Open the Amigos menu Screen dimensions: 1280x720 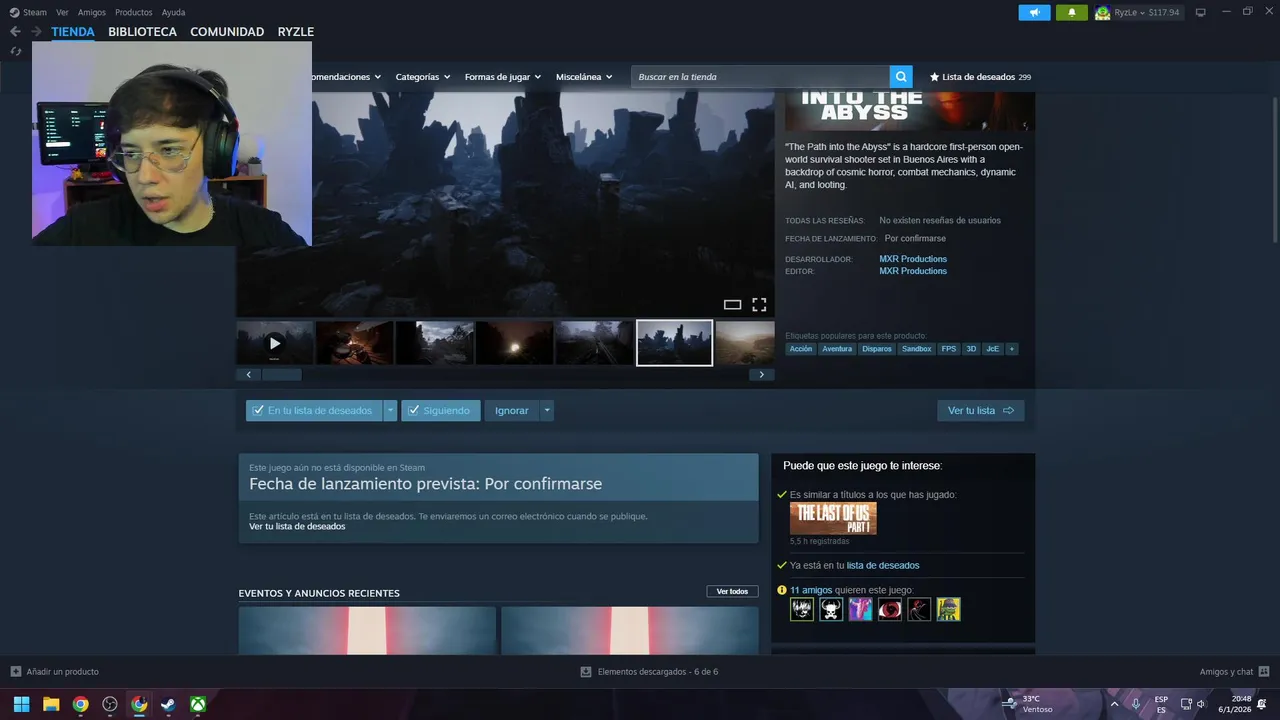pyautogui.click(x=92, y=12)
